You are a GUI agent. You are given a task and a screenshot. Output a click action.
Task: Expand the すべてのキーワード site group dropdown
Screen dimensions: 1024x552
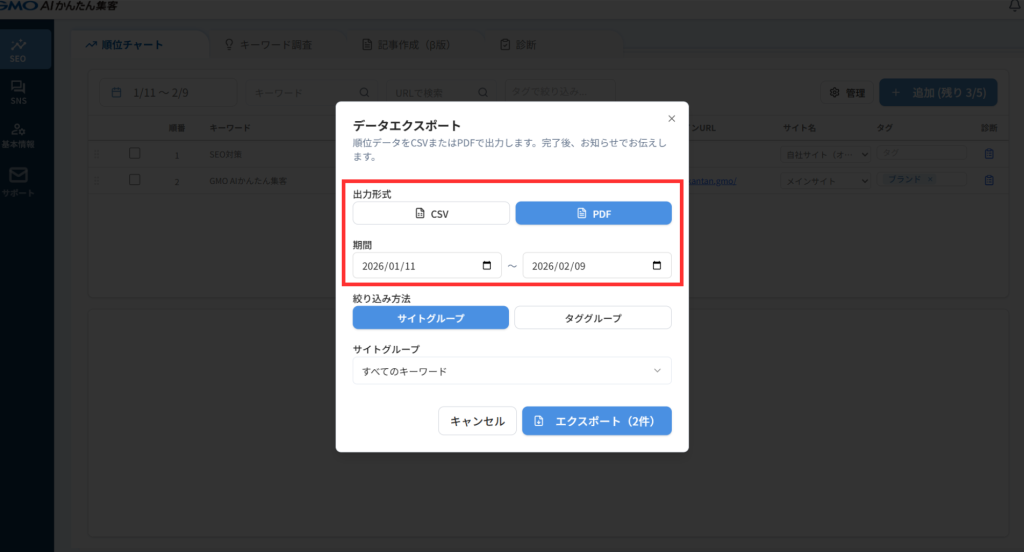(511, 371)
